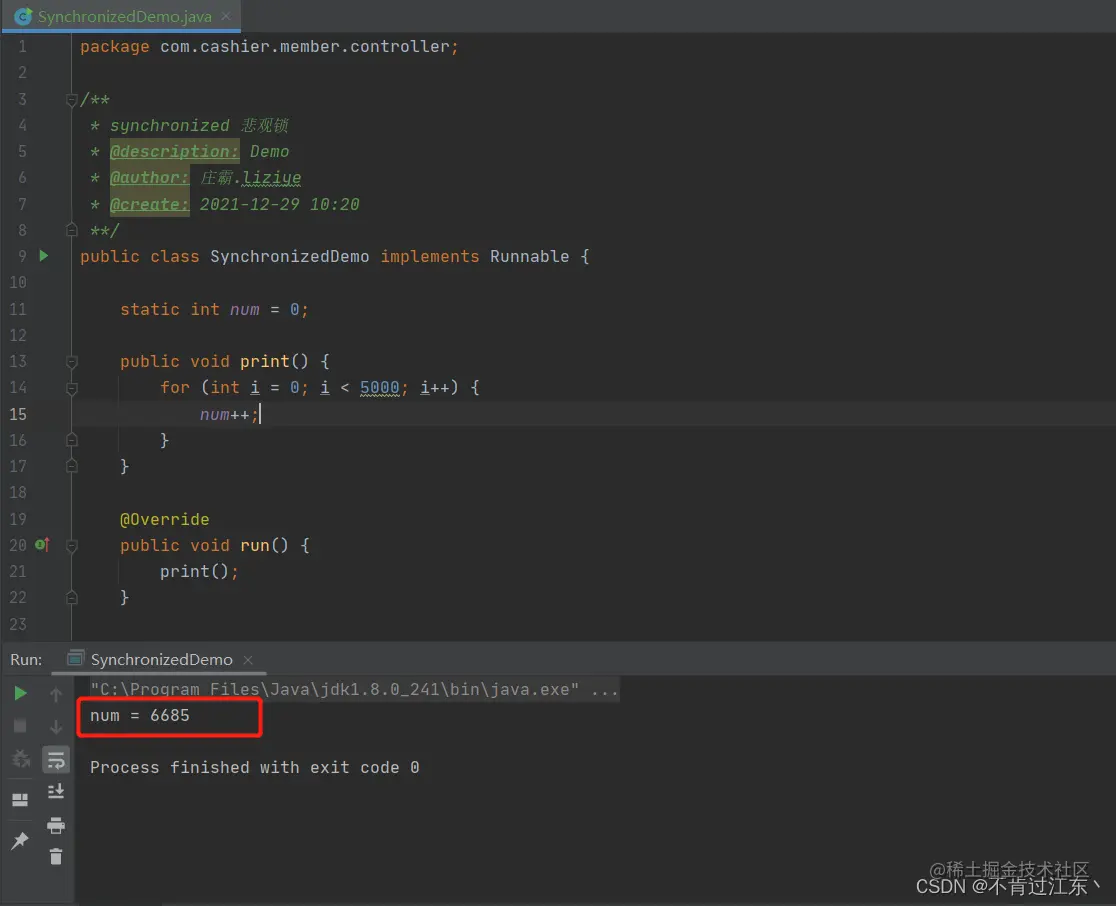The height and width of the screenshot is (906, 1116).
Task: Click the static int num field declaration
Action: [x=214, y=310]
